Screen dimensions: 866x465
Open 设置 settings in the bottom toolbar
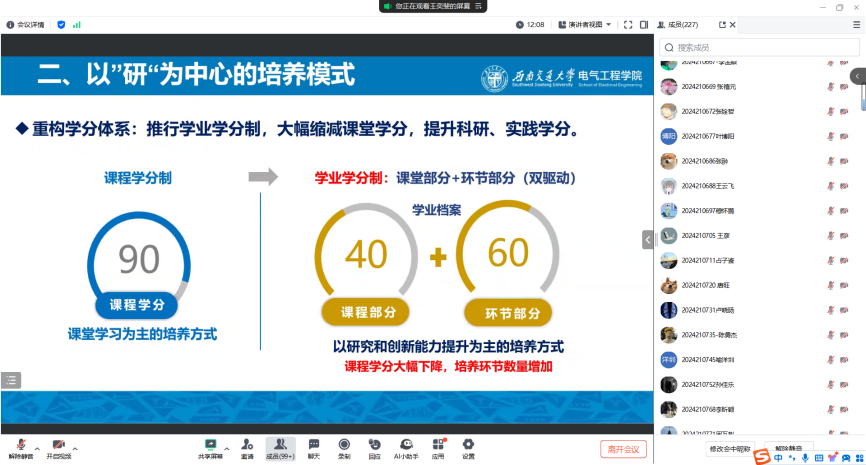(468, 446)
